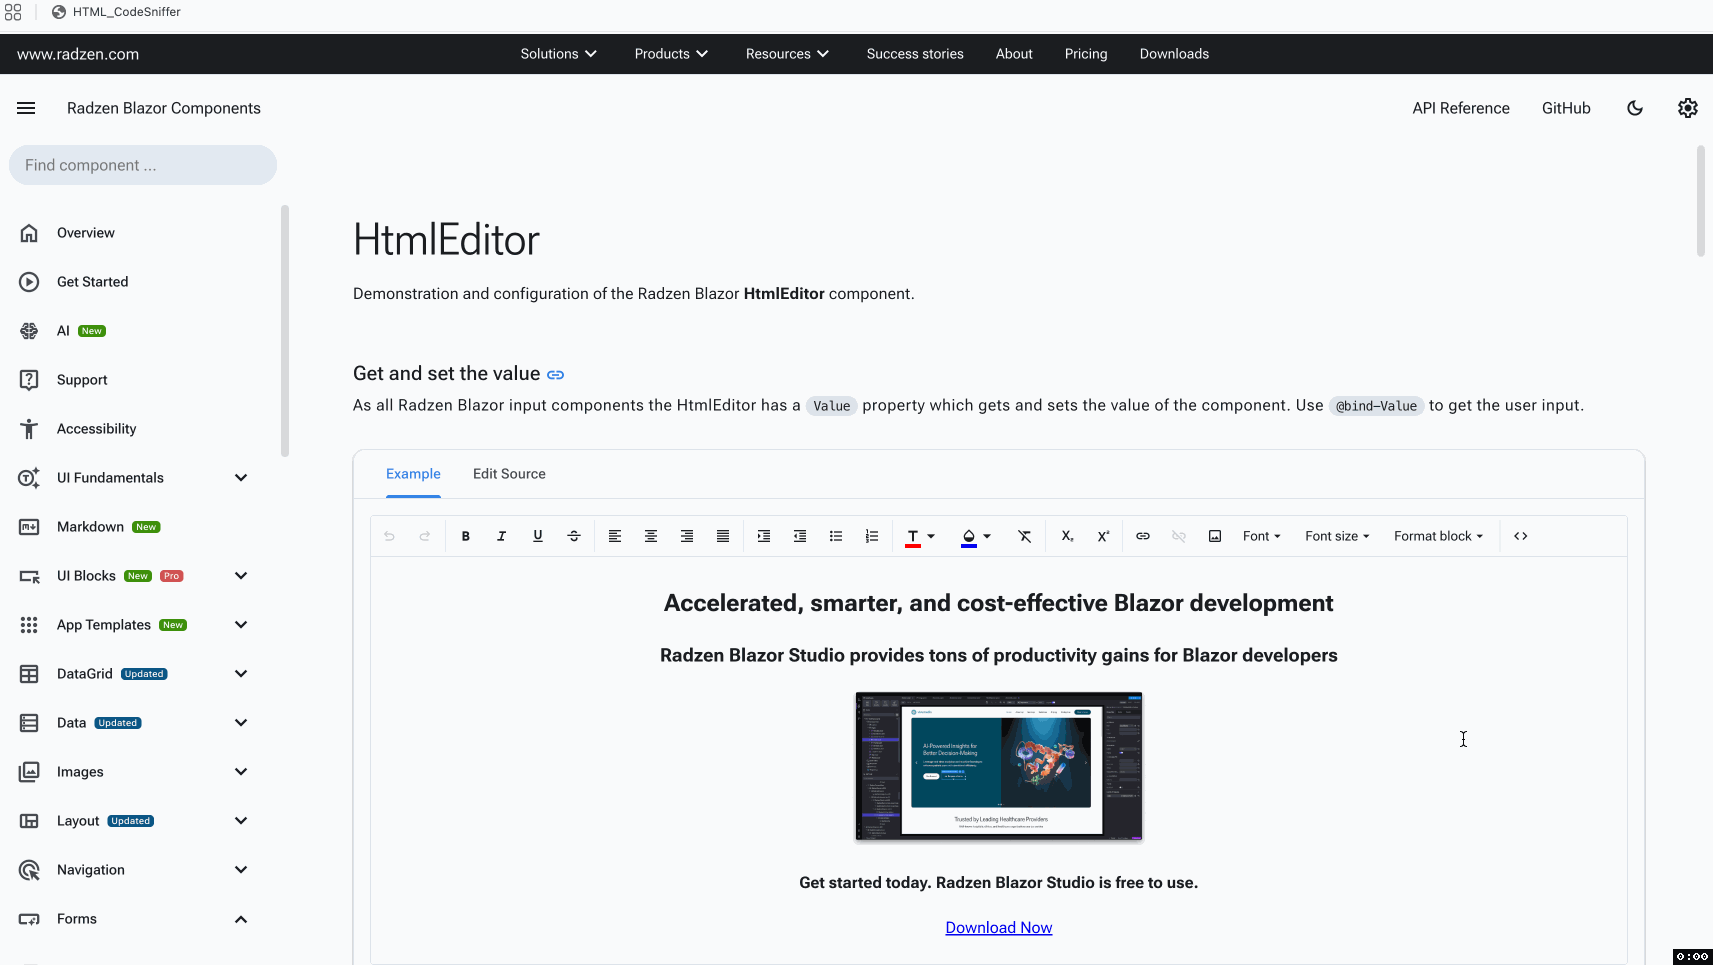Center align the editor text
Viewport: 1713px width, 965px height.
pyautogui.click(x=651, y=536)
